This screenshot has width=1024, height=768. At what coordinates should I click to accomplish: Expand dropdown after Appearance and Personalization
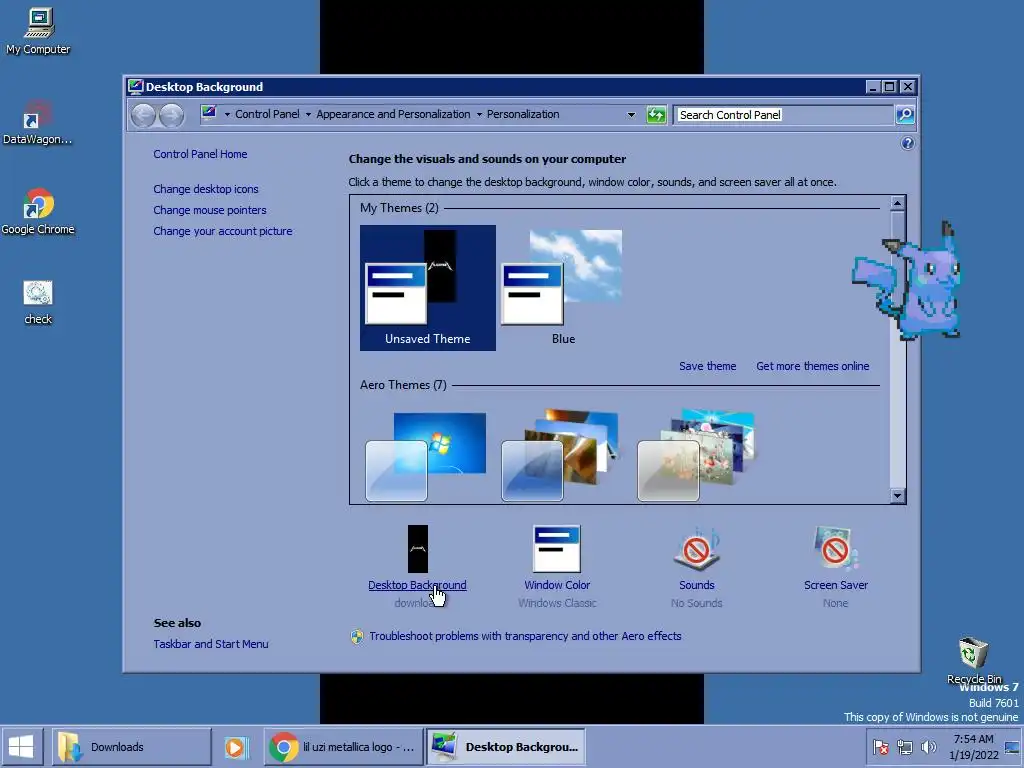click(x=479, y=114)
